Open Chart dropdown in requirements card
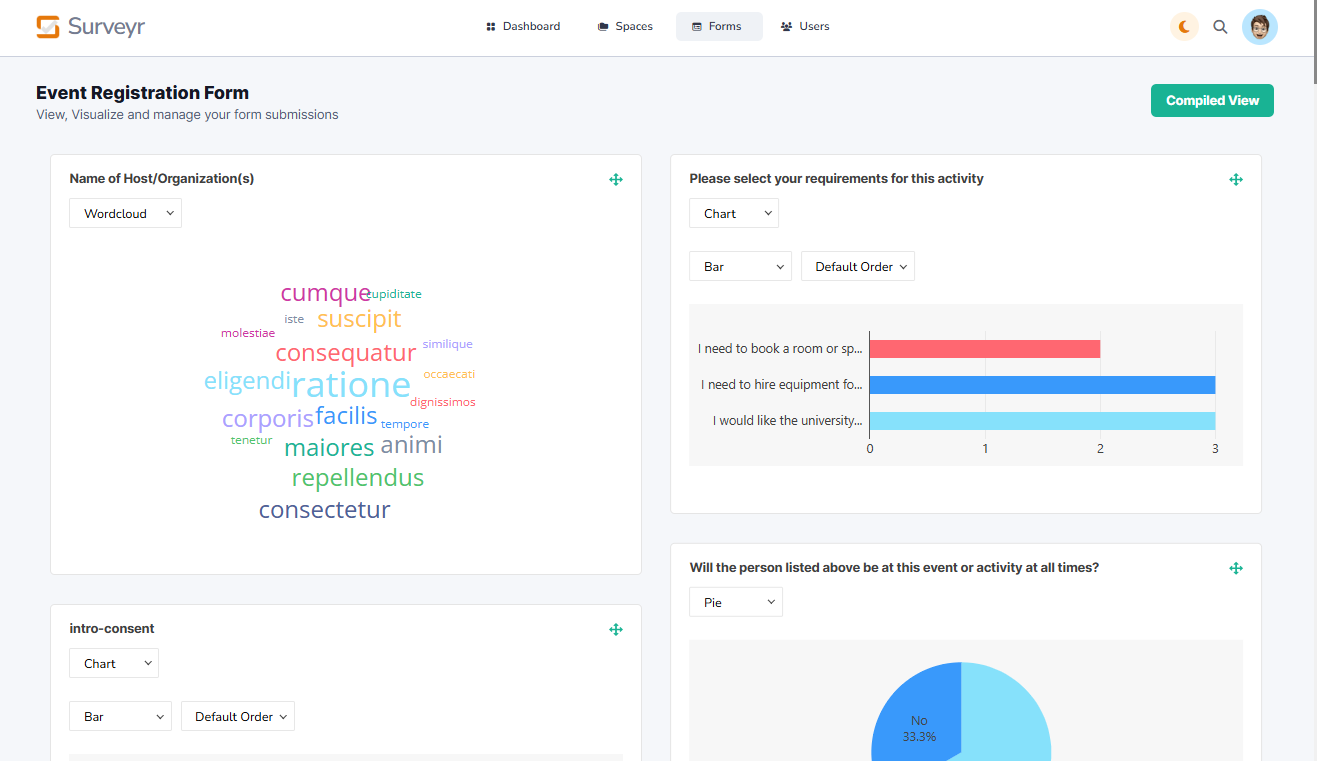The height and width of the screenshot is (761, 1317). pos(733,214)
